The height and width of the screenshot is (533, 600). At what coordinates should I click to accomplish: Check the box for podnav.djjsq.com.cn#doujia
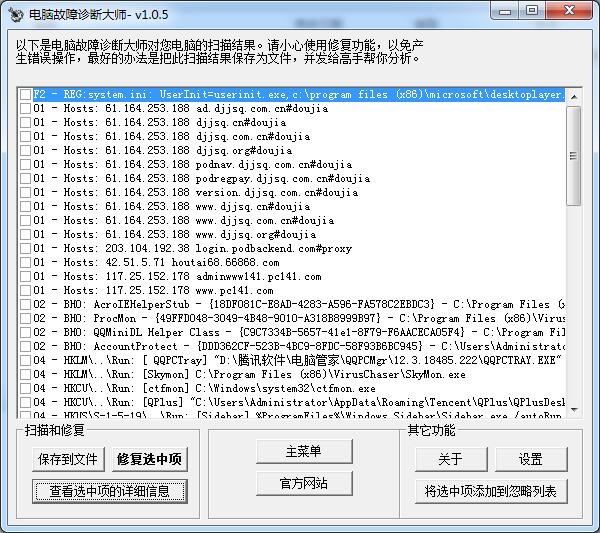(x=26, y=165)
